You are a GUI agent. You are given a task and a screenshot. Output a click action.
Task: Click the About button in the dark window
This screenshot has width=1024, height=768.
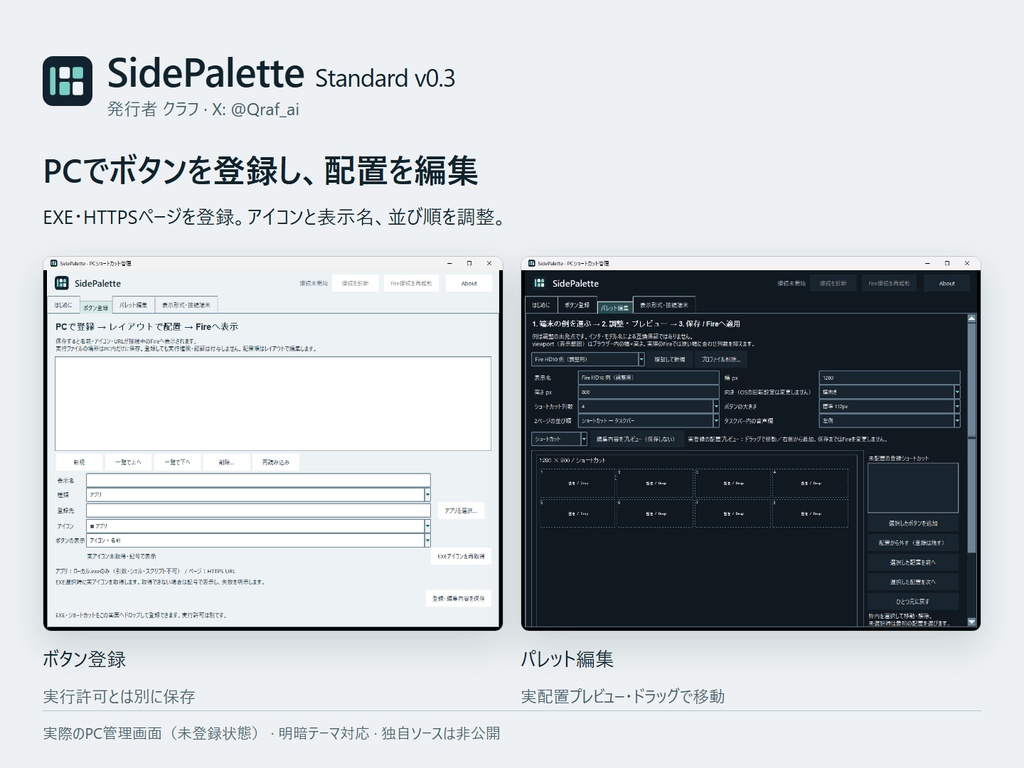(x=947, y=283)
